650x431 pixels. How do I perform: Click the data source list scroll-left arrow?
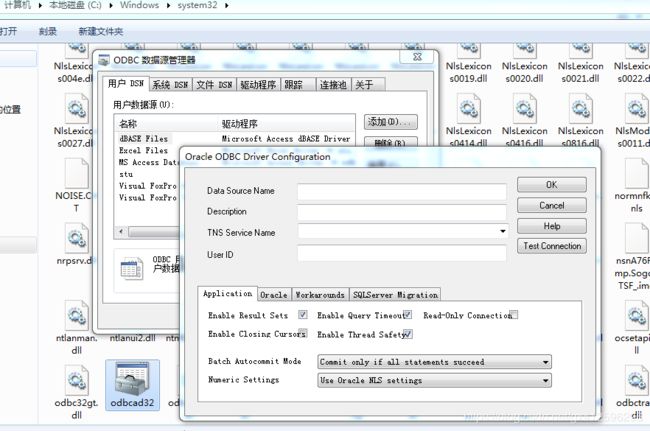[121, 231]
